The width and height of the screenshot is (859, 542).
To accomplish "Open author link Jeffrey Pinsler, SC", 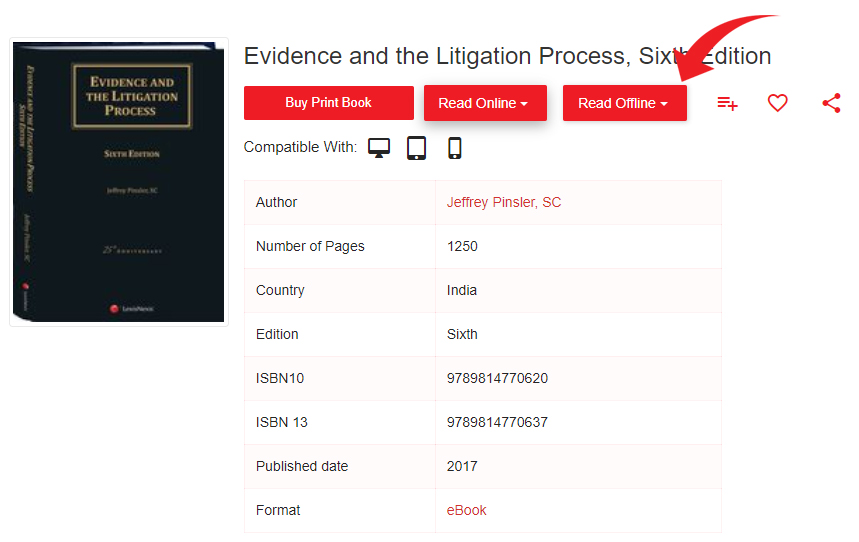I will point(503,202).
